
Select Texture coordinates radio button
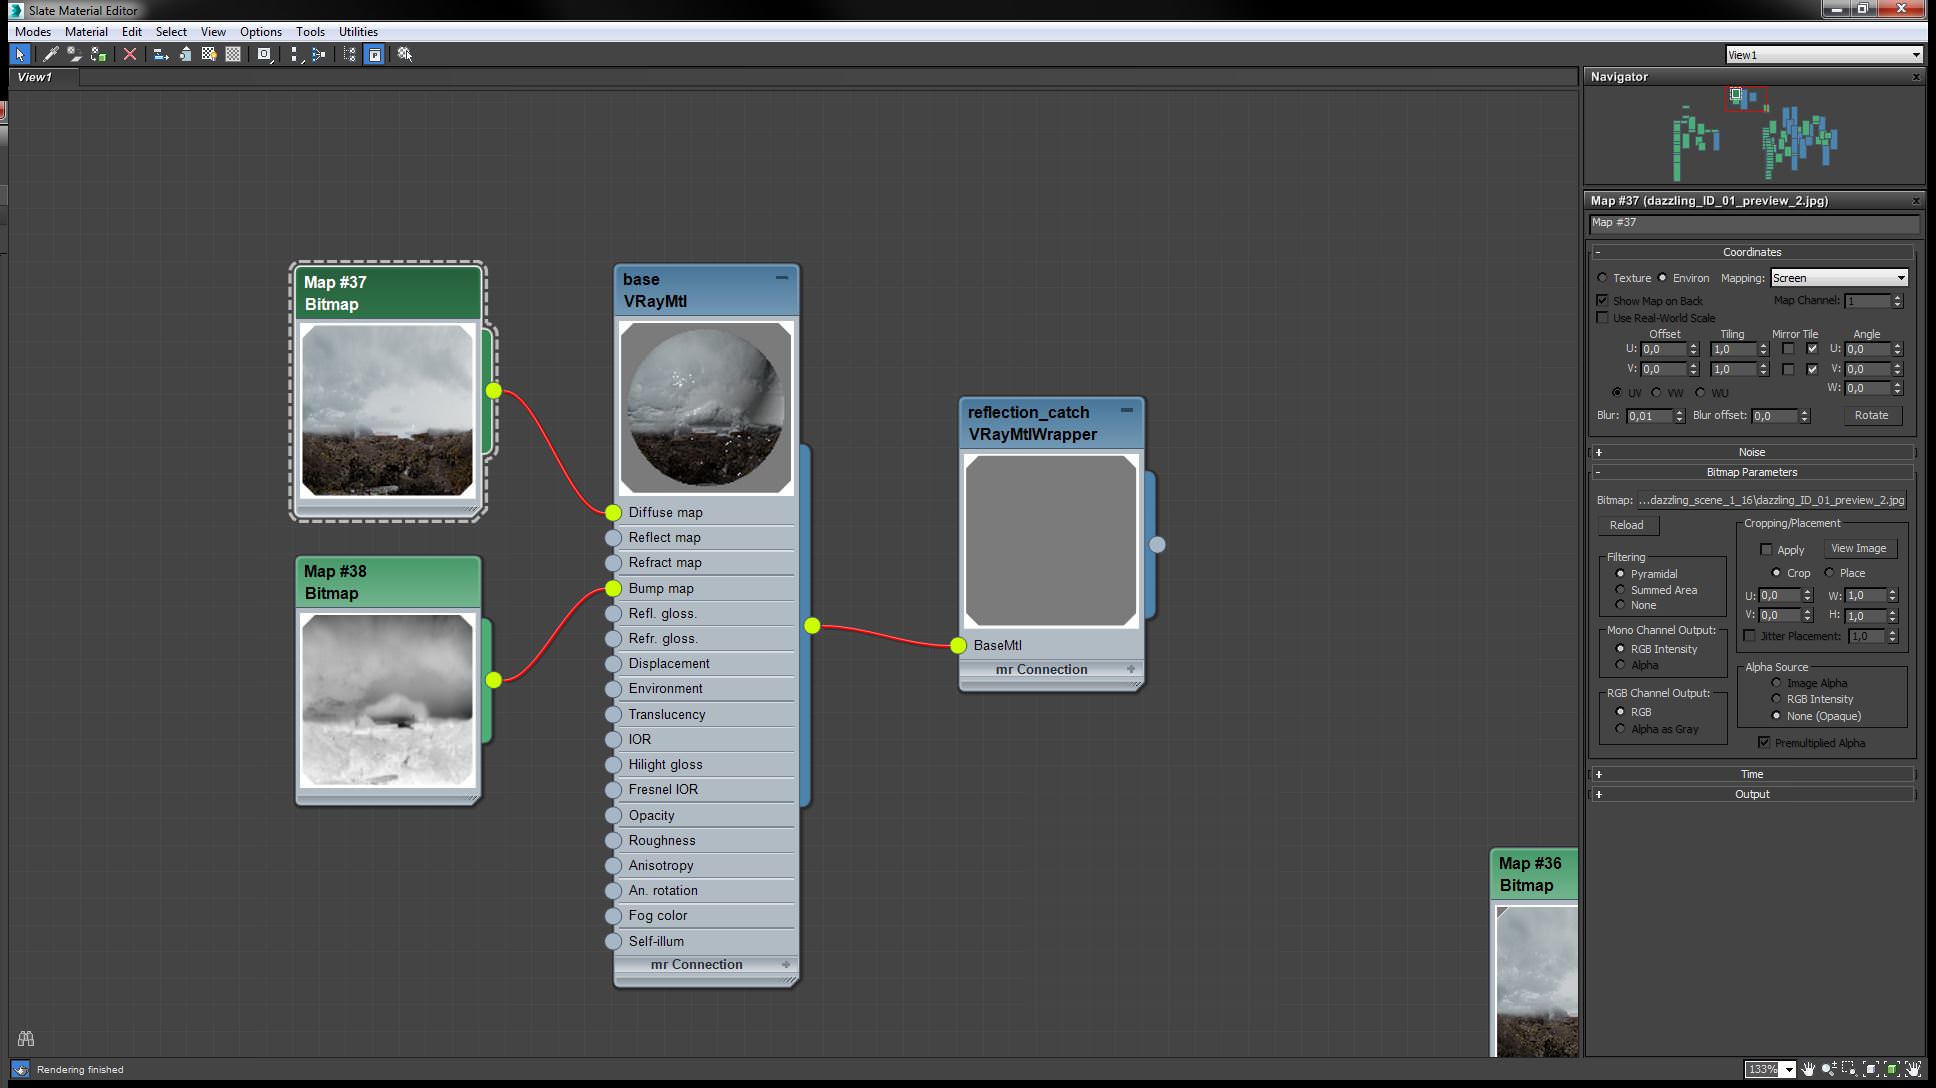pos(1603,278)
